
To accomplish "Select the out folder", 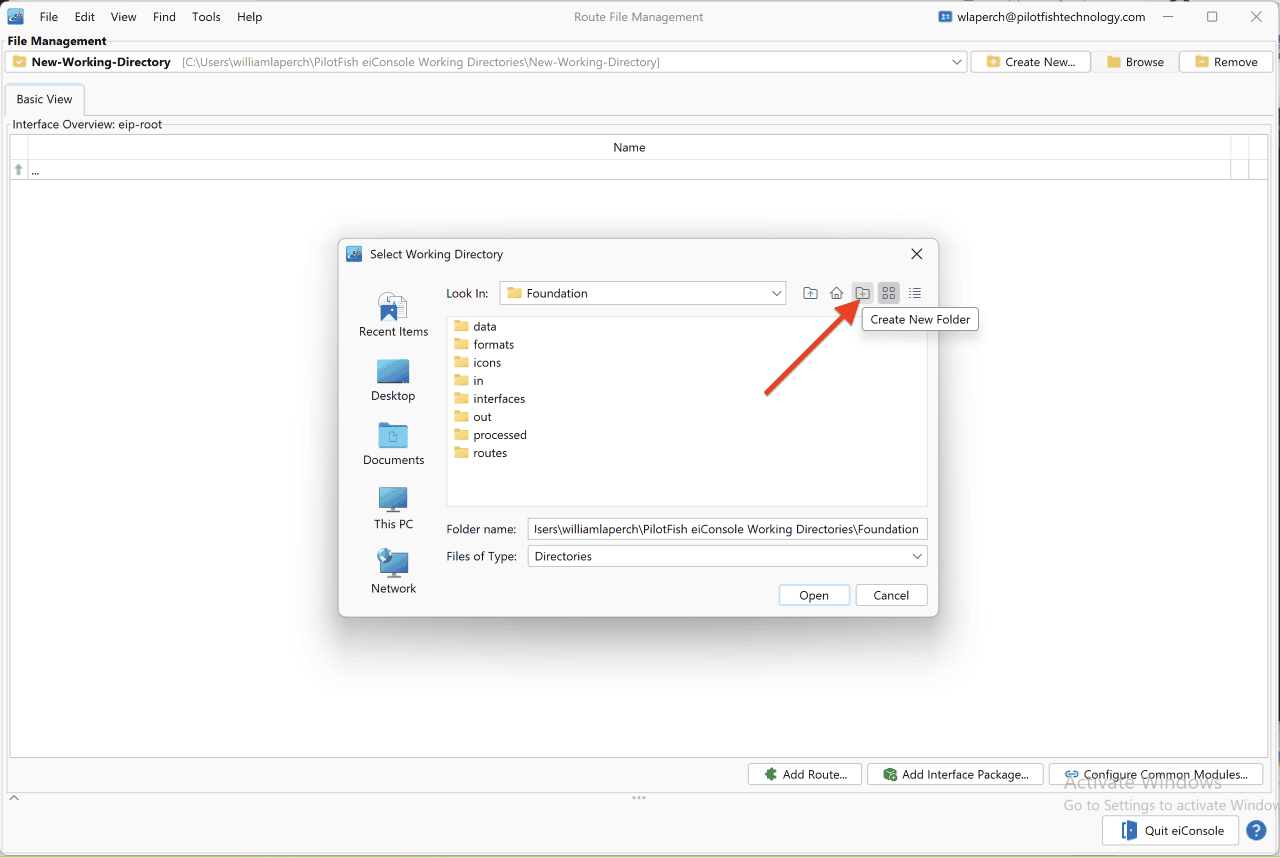I will [472, 416].
